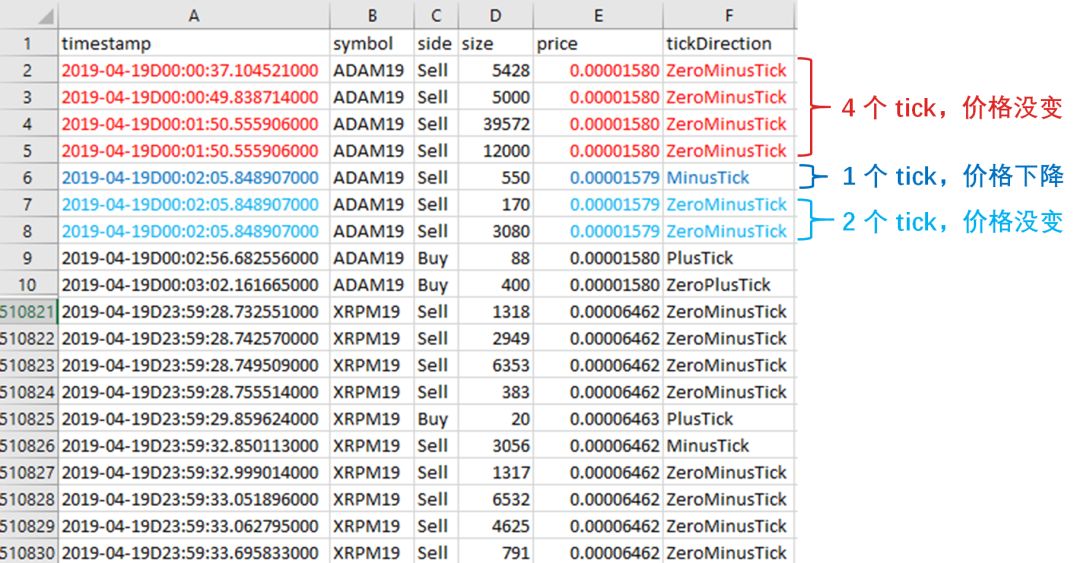Select timestamp 2019-04-19D00:02:56.682556000 cell
The width and height of the screenshot is (1080, 563).
click(194, 258)
